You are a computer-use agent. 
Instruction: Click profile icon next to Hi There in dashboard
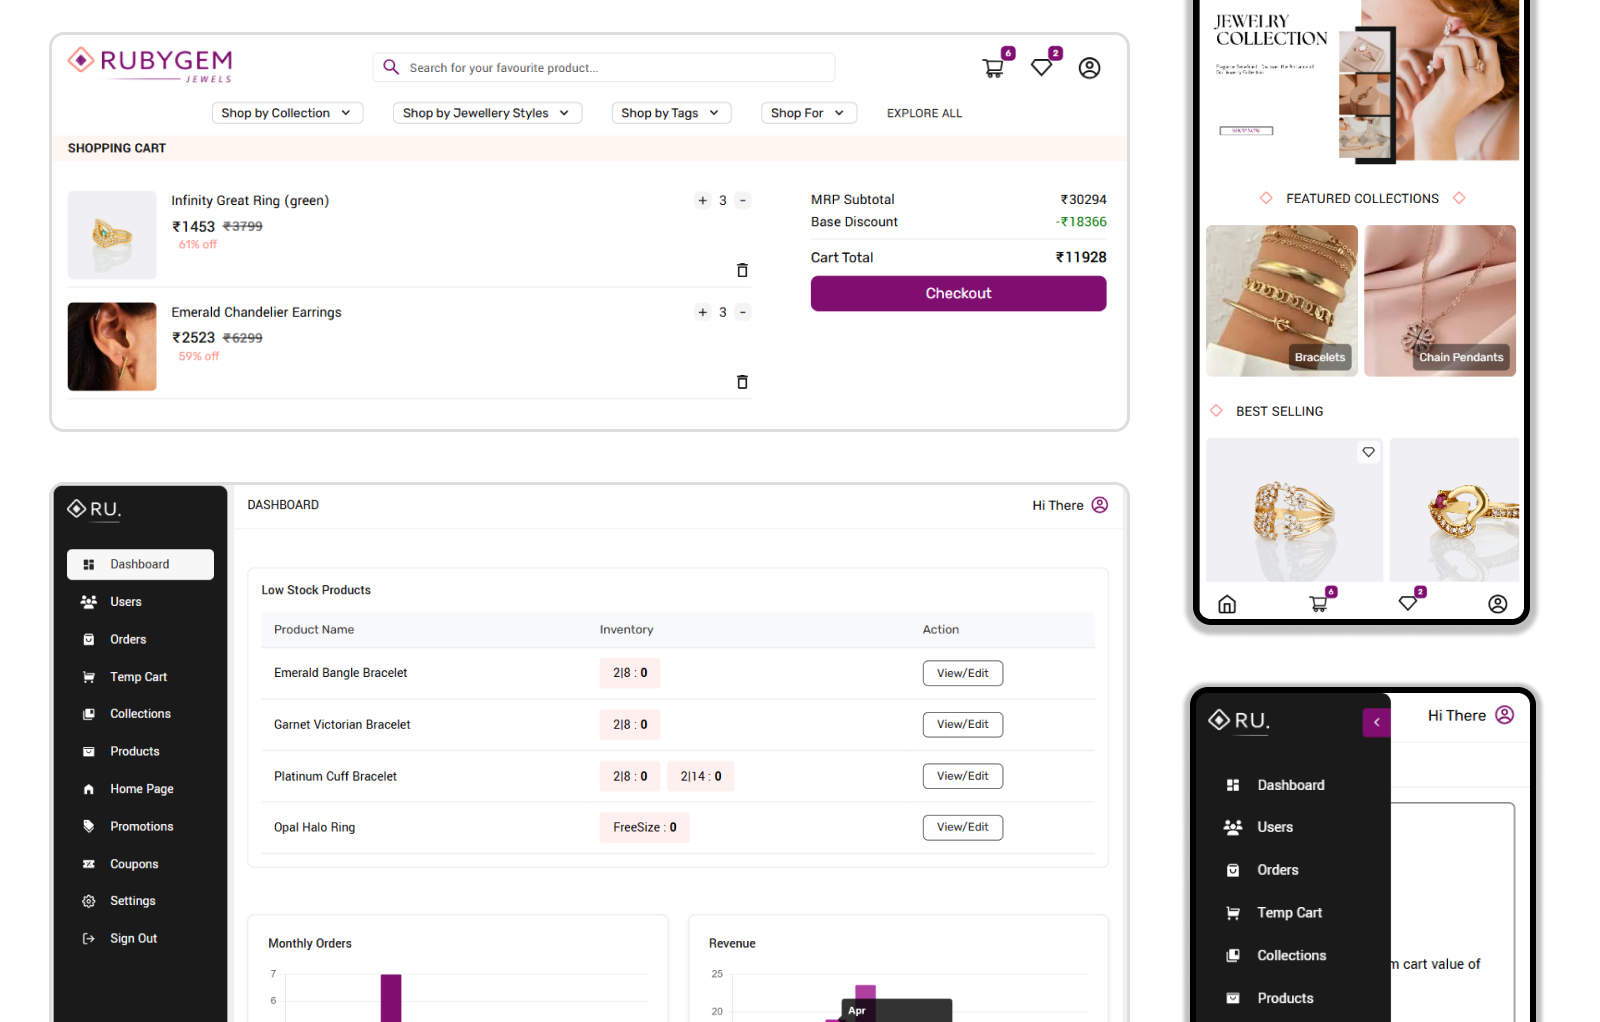pos(1099,505)
